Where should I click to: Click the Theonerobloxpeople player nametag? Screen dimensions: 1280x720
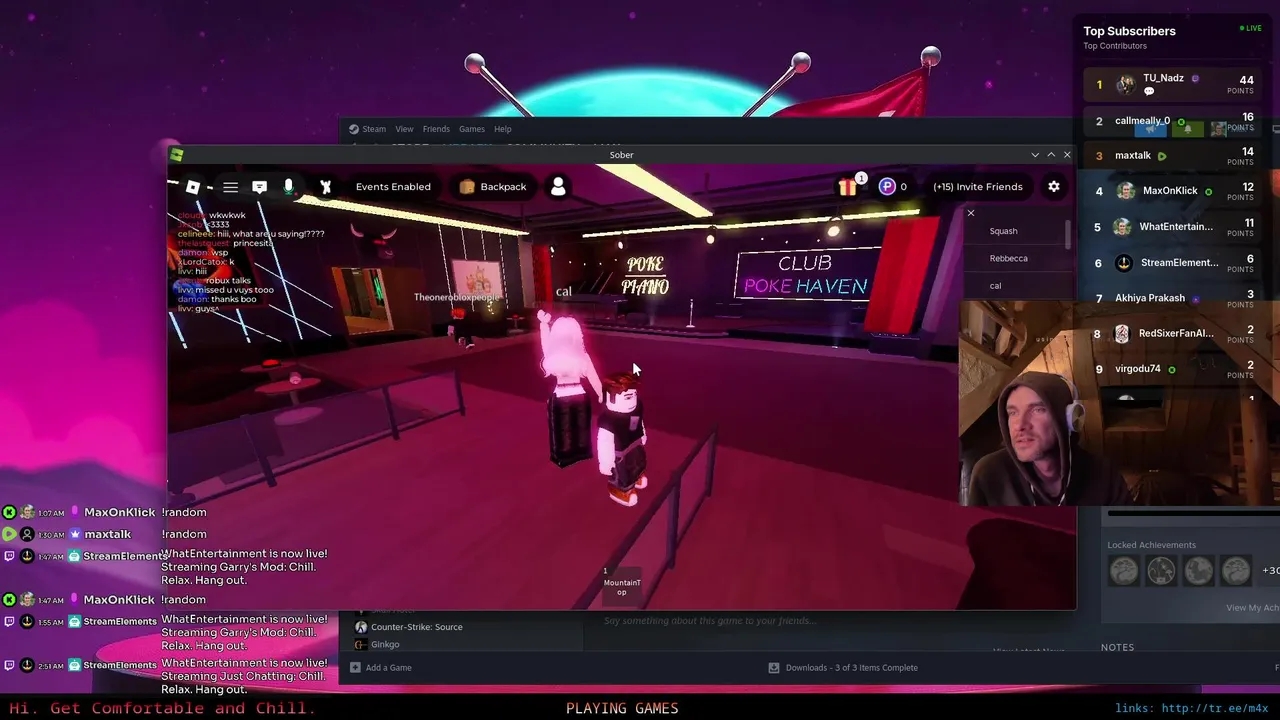click(456, 298)
